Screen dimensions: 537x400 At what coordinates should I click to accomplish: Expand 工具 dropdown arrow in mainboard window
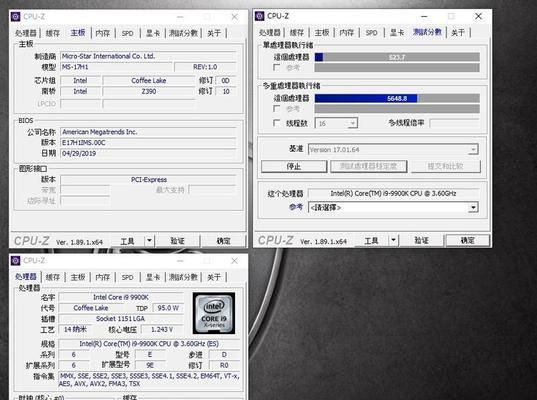(x=149, y=240)
